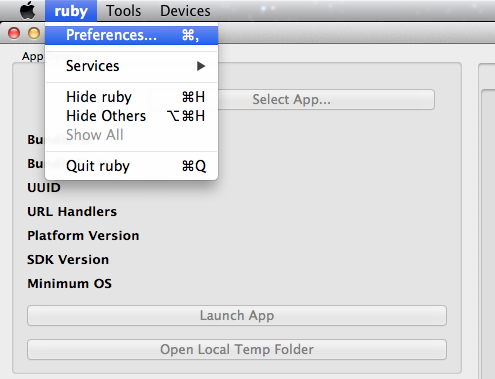
Task: Open the Tools menu
Action: point(124,11)
